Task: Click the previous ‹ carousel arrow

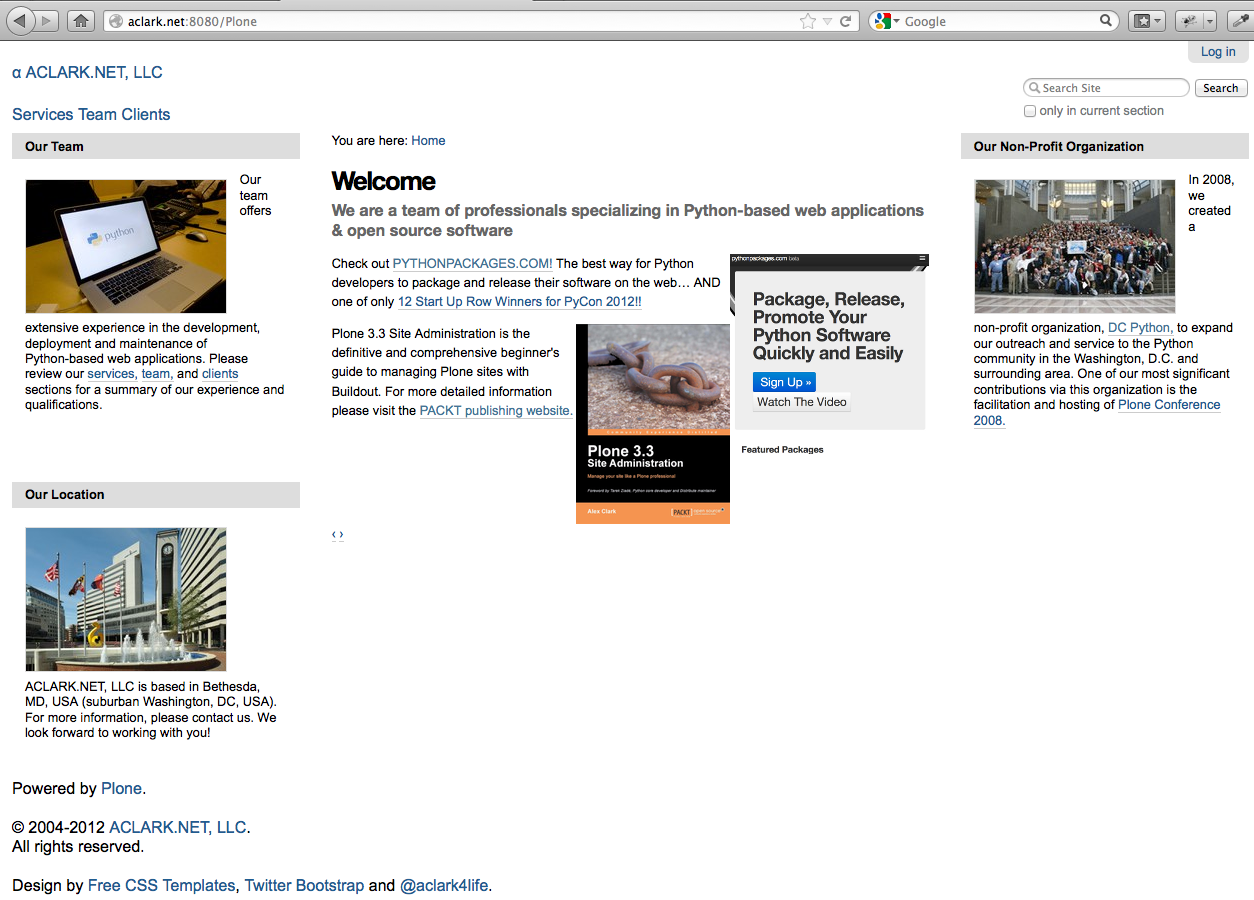Action: pos(334,534)
